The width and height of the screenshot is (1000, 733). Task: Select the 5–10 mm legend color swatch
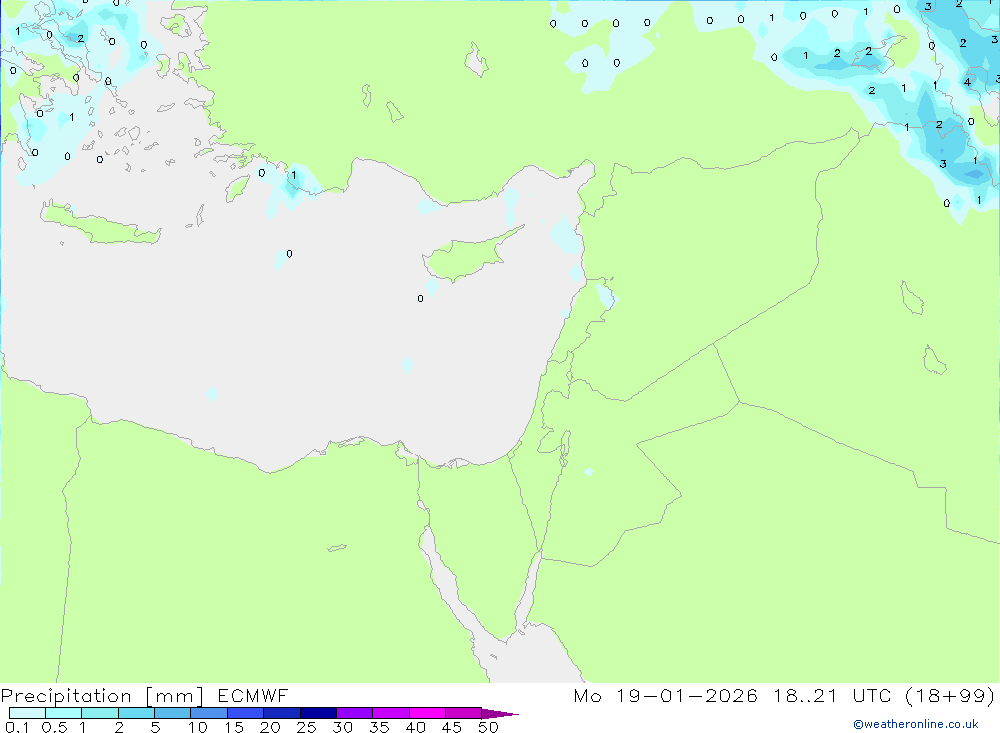tap(172, 713)
